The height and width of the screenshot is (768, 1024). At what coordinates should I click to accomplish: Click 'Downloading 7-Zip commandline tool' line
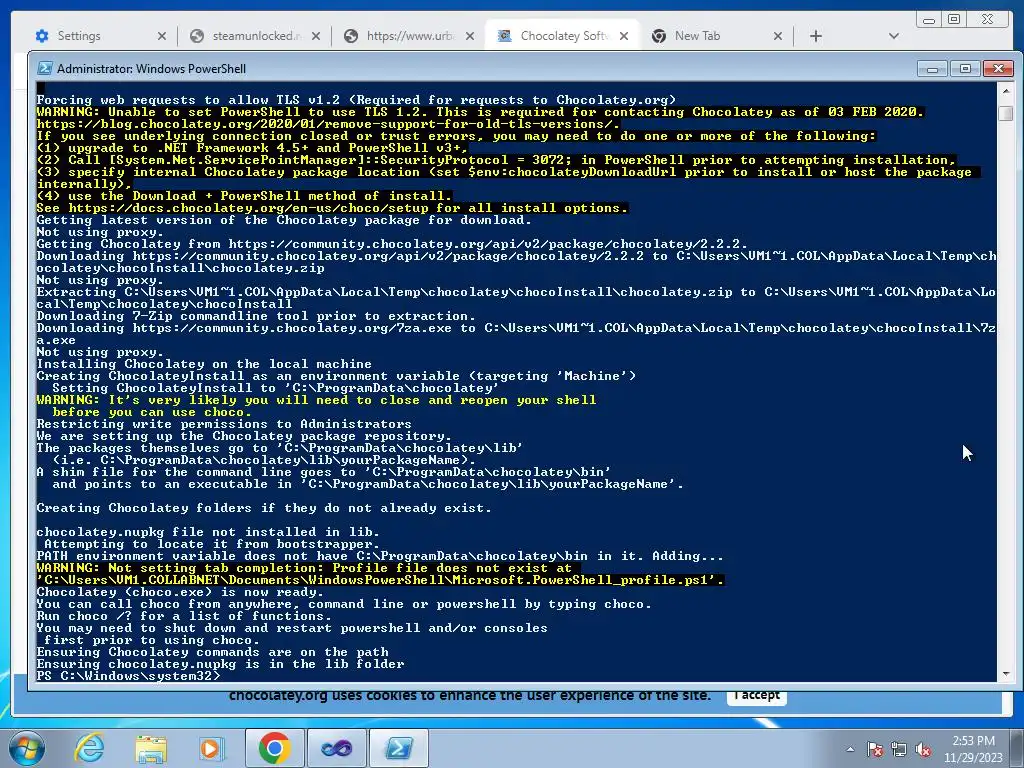click(x=256, y=316)
